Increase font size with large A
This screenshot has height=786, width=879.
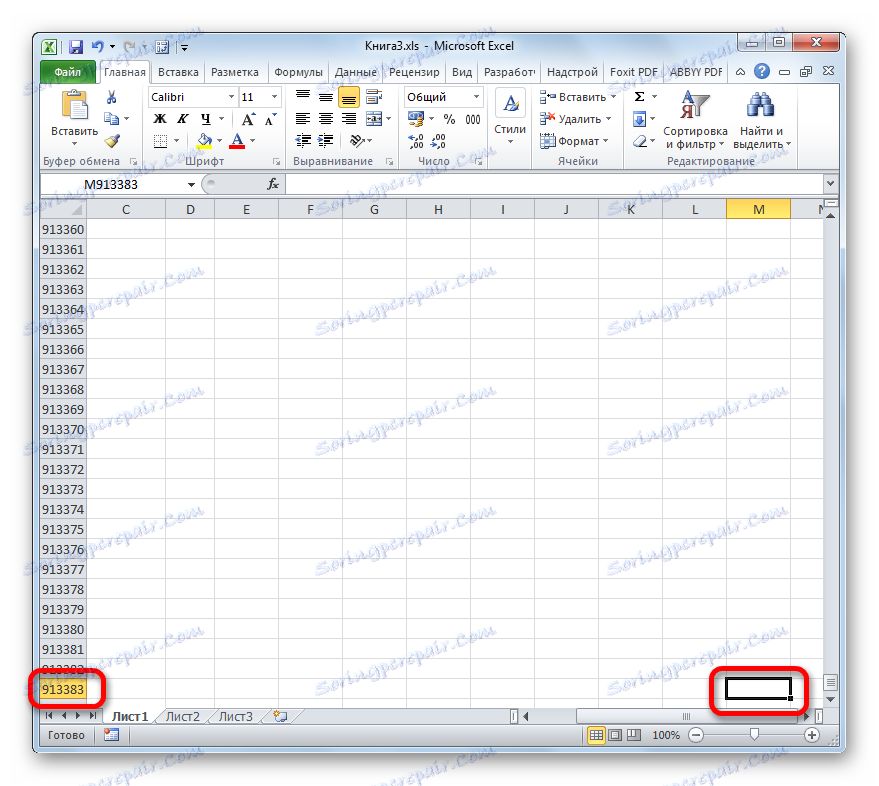point(248,119)
